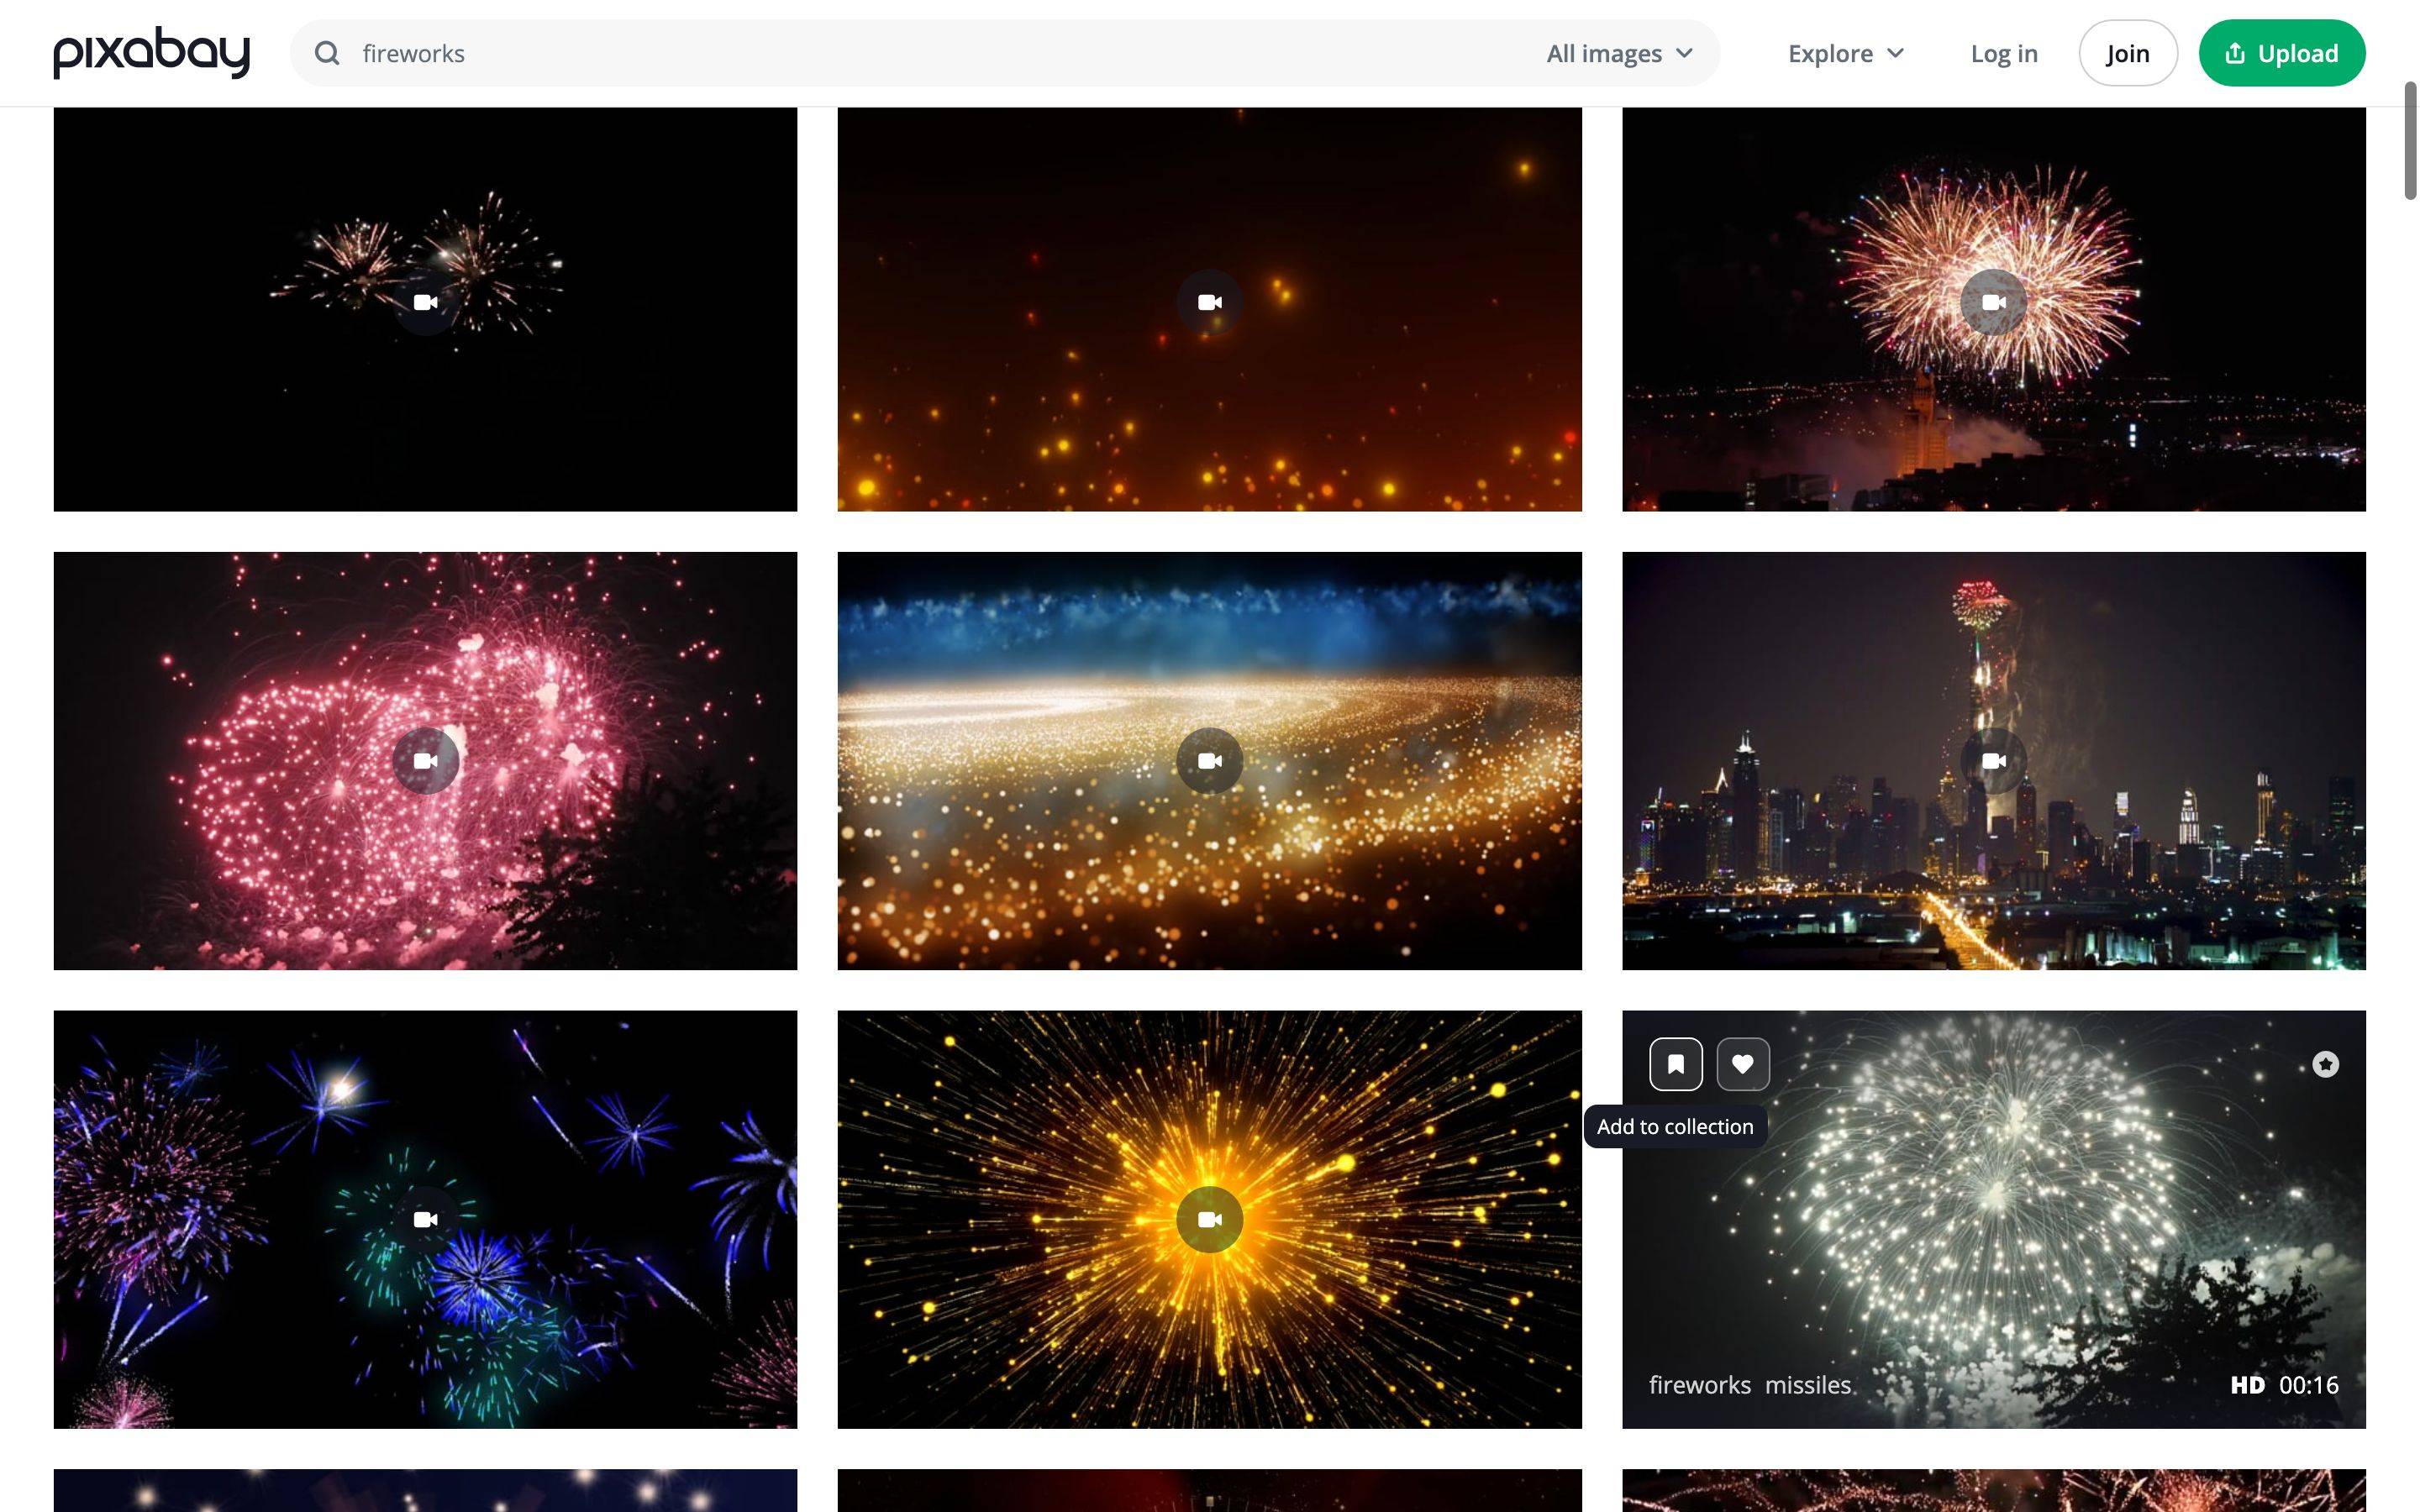
Task: Click video camera icon on golden burst
Action: click(x=1209, y=1219)
